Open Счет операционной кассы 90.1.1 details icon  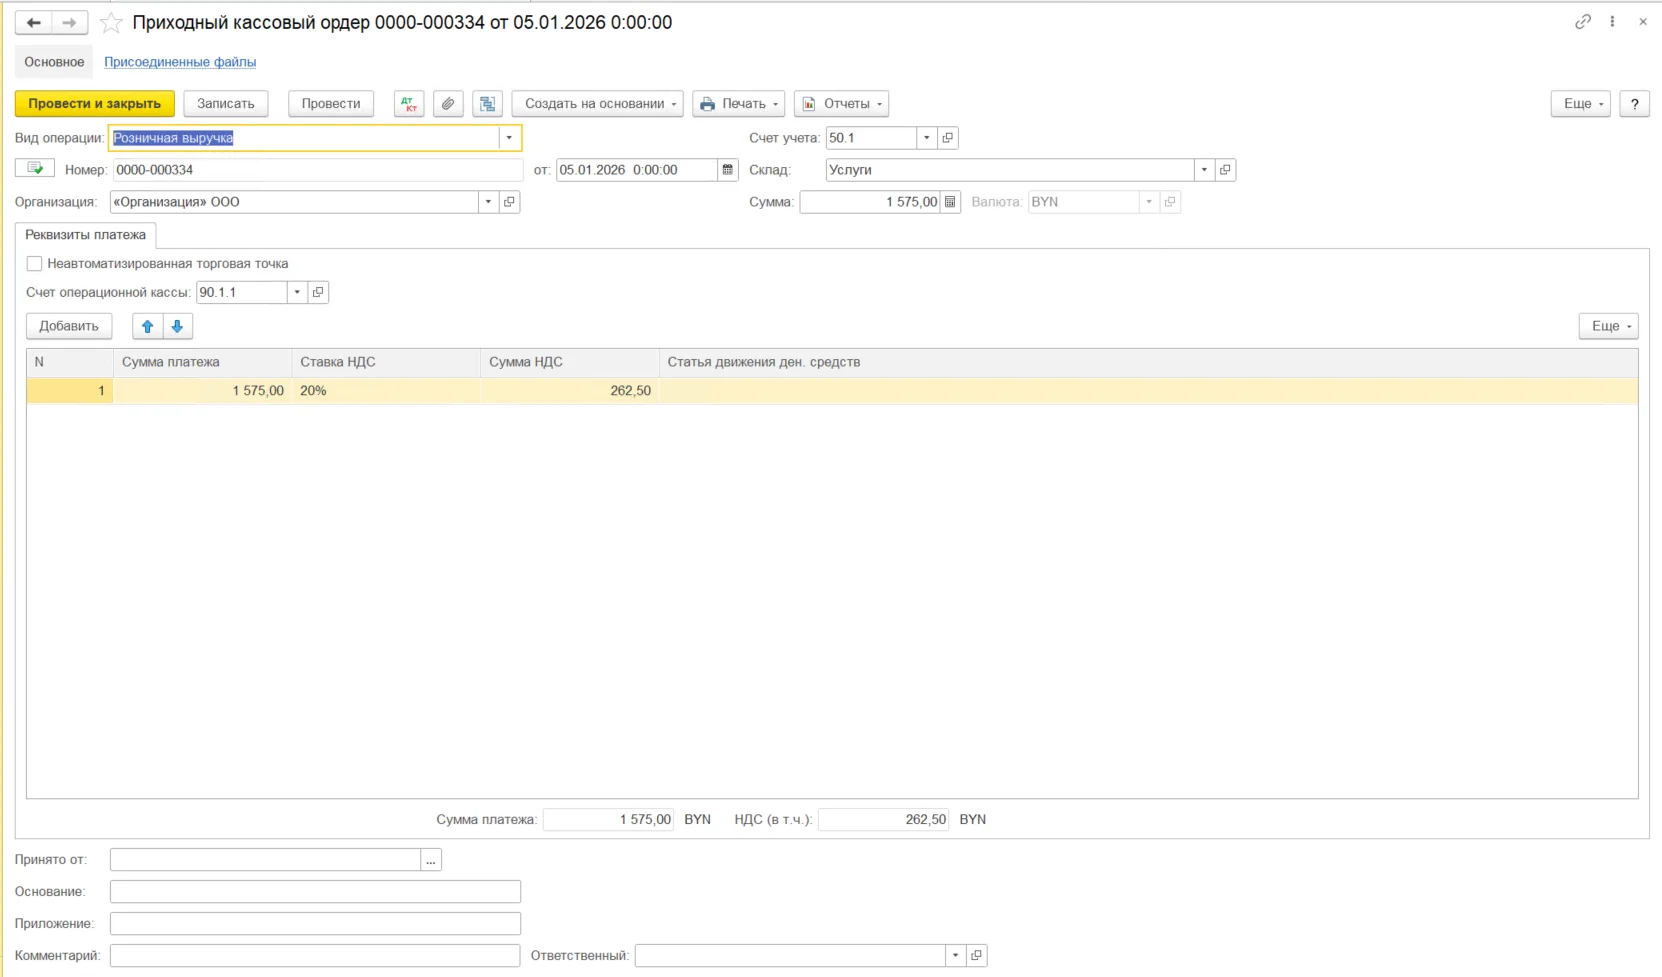pyautogui.click(x=318, y=292)
